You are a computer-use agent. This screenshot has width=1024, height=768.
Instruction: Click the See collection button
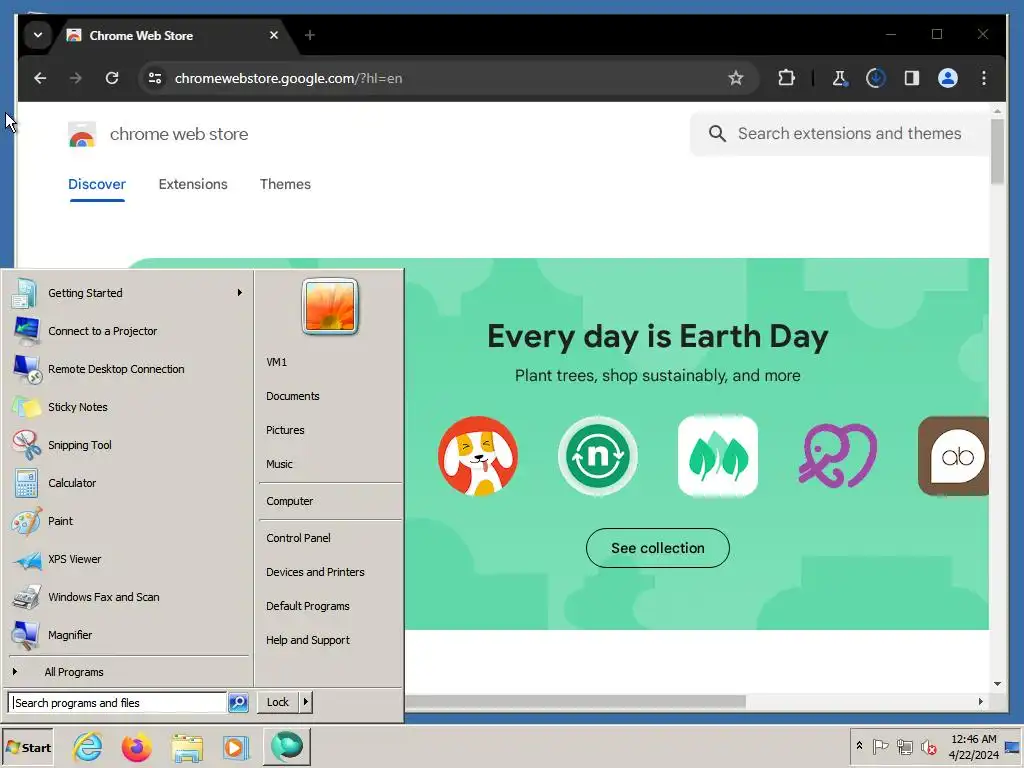(658, 548)
